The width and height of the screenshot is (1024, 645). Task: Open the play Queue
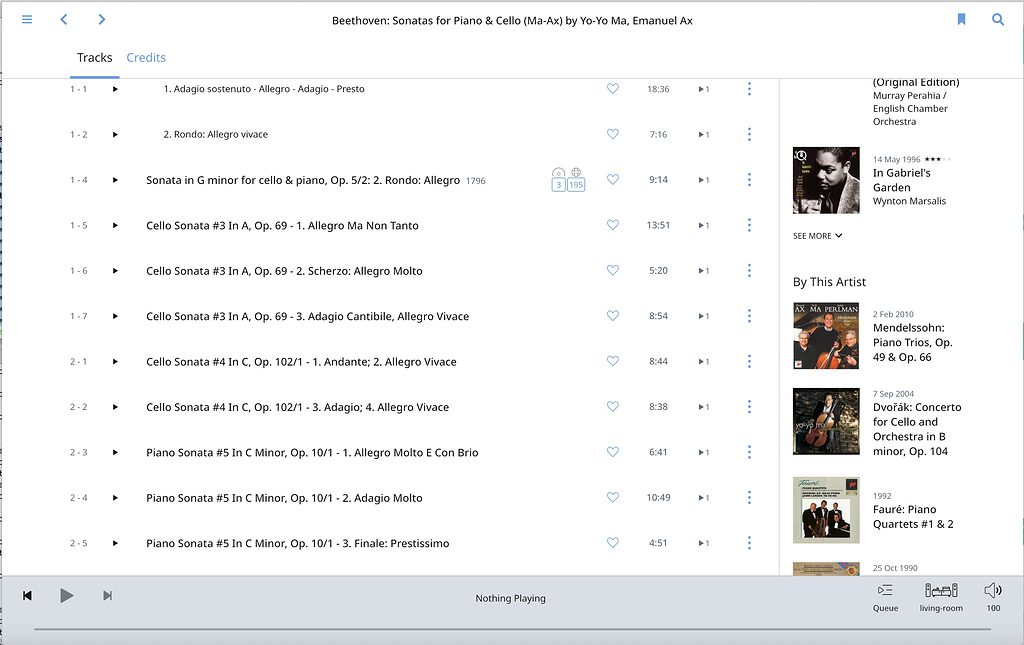tap(885, 596)
